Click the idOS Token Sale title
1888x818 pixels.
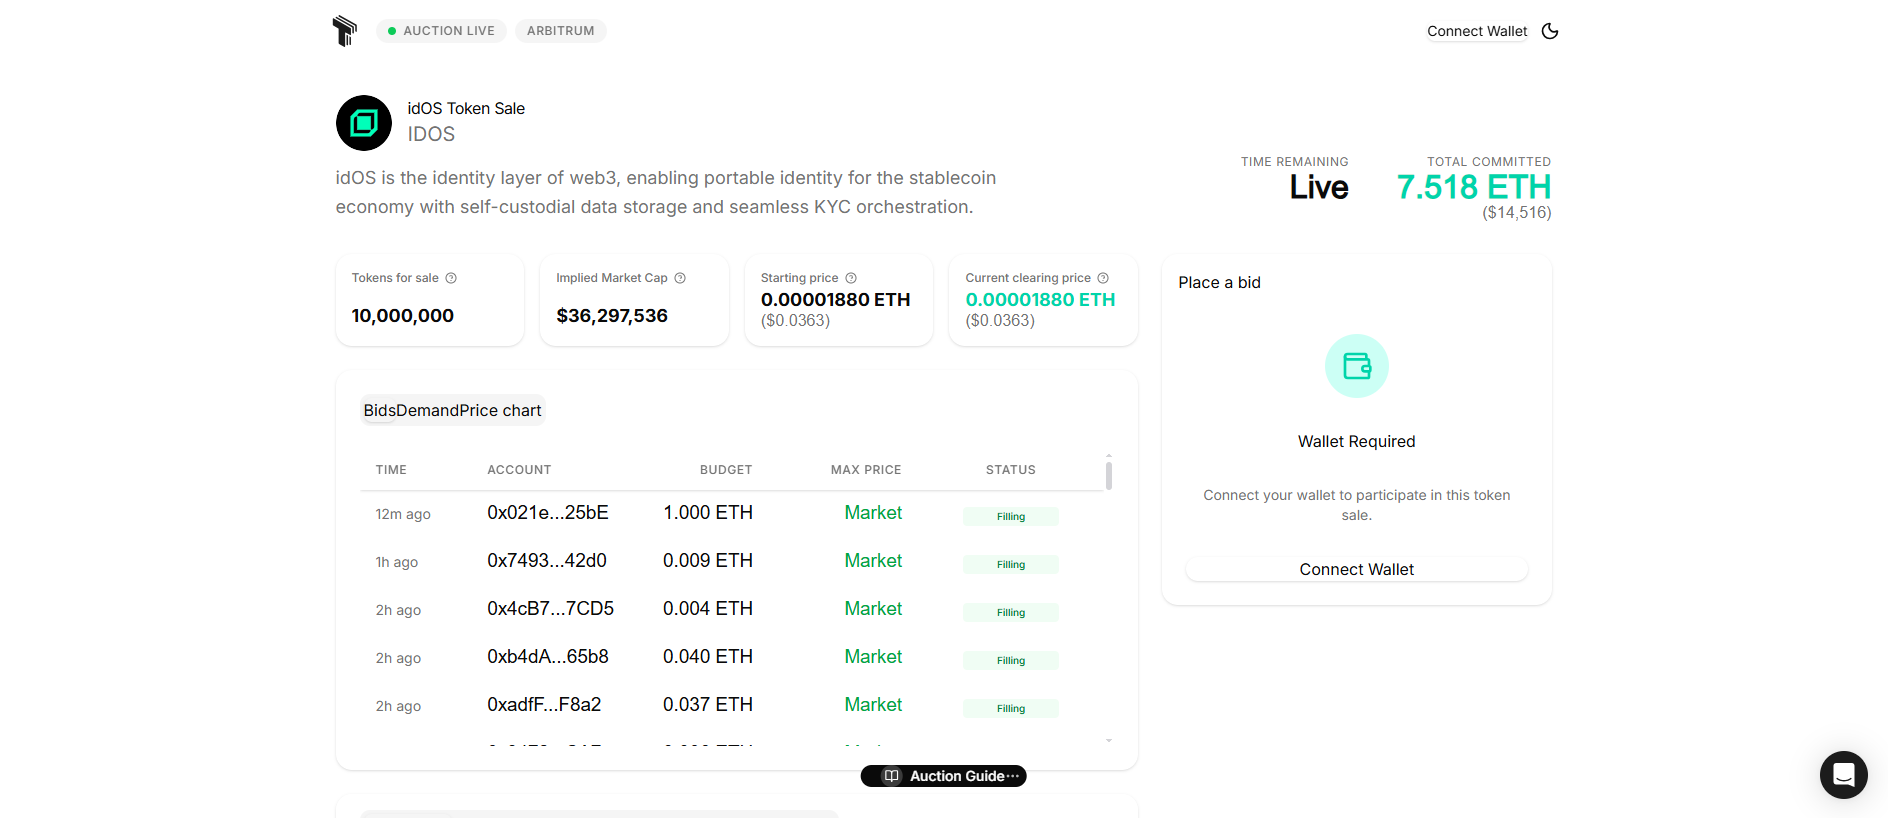pos(466,108)
